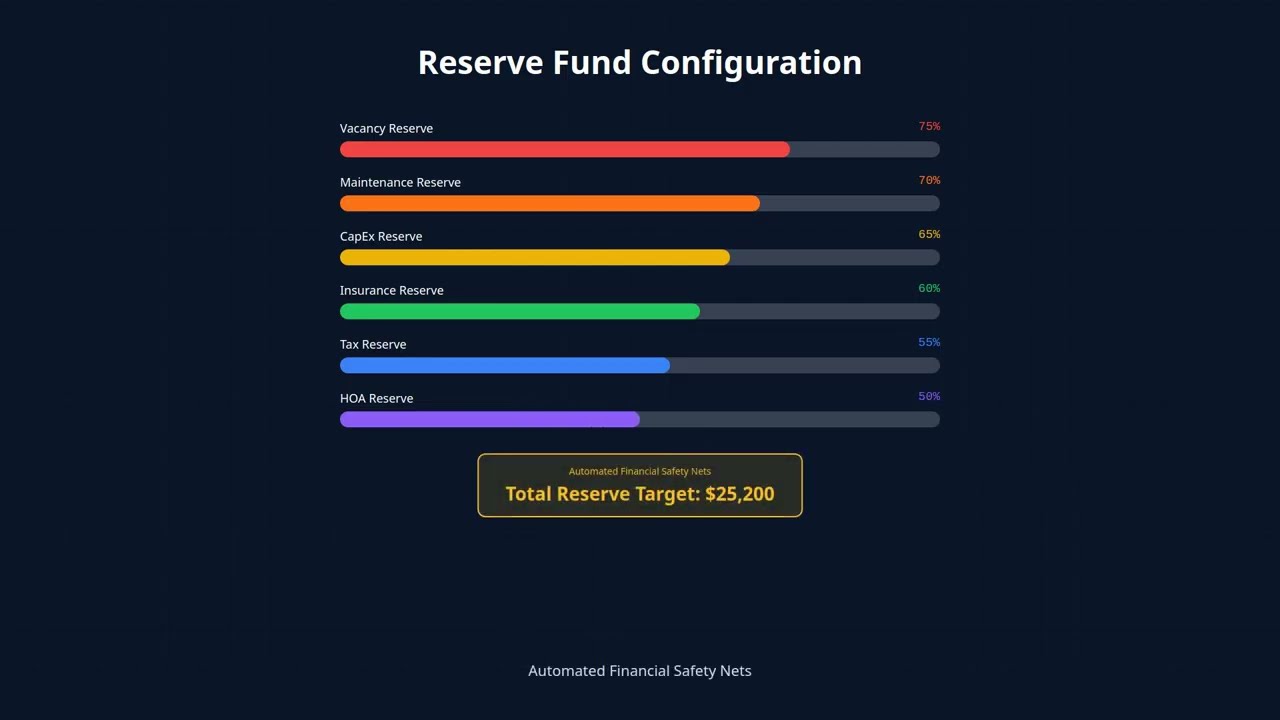Click the Tax Reserve label
The image size is (1280, 720).
point(373,345)
